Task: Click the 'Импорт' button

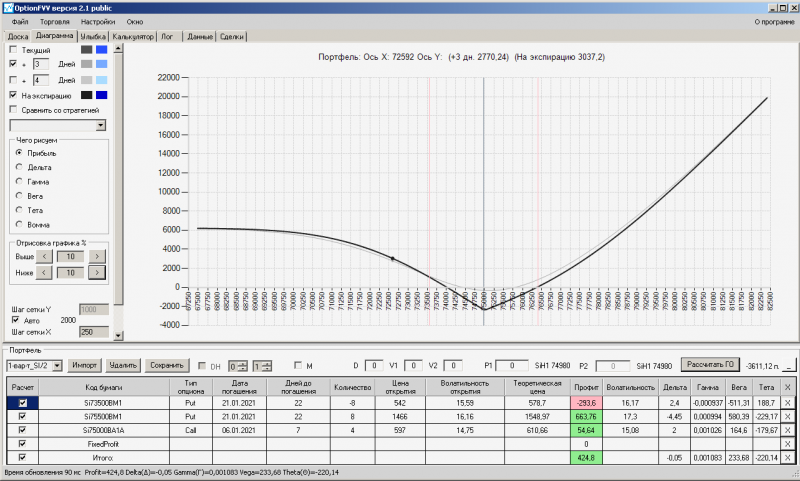Action: [x=85, y=366]
